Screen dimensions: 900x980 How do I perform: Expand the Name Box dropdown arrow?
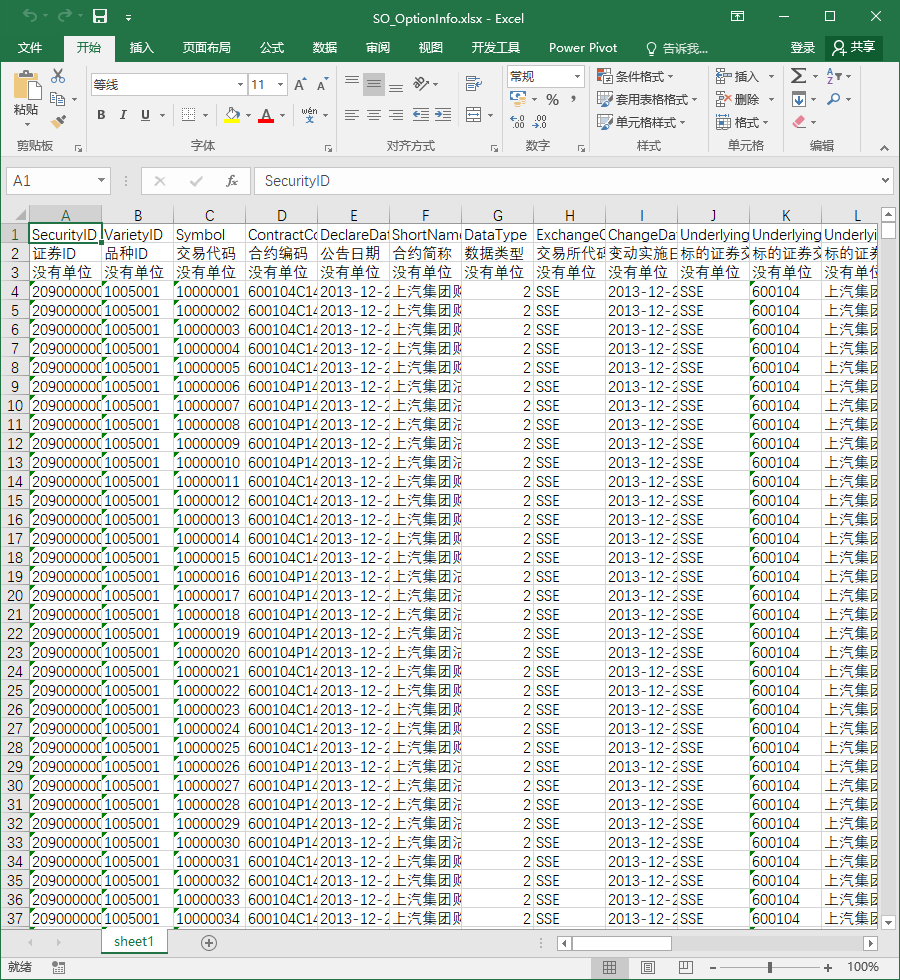pyautogui.click(x=101, y=181)
